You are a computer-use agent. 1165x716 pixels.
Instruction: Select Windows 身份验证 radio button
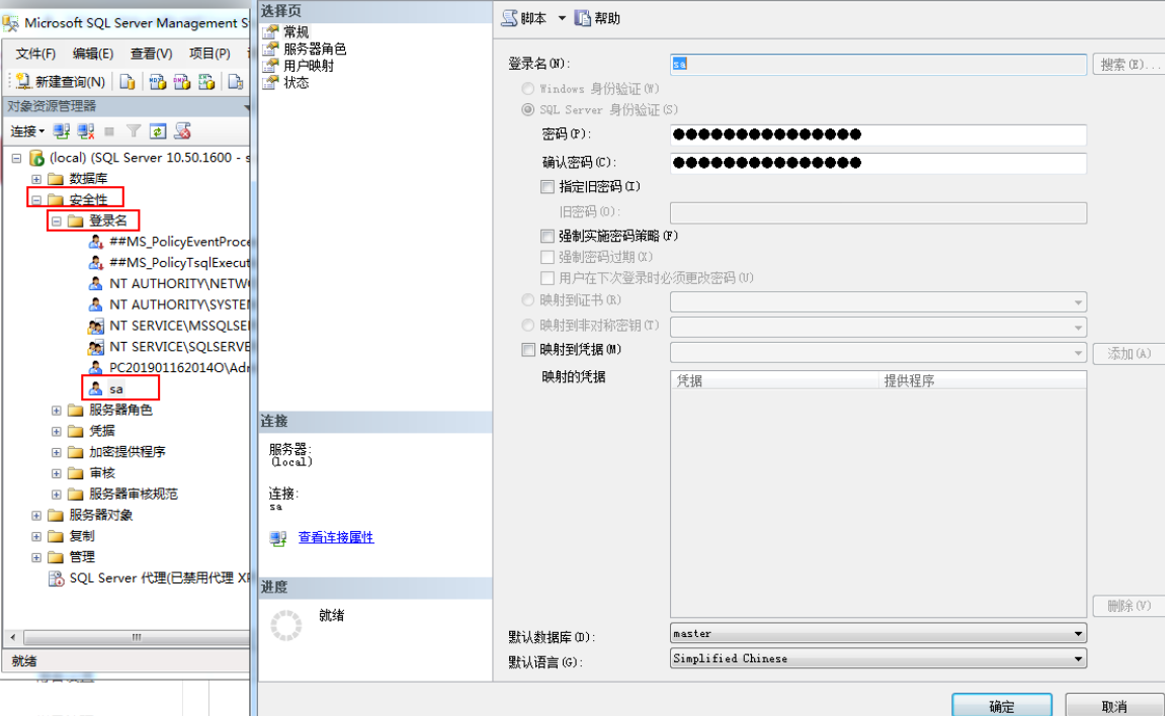[x=528, y=88]
